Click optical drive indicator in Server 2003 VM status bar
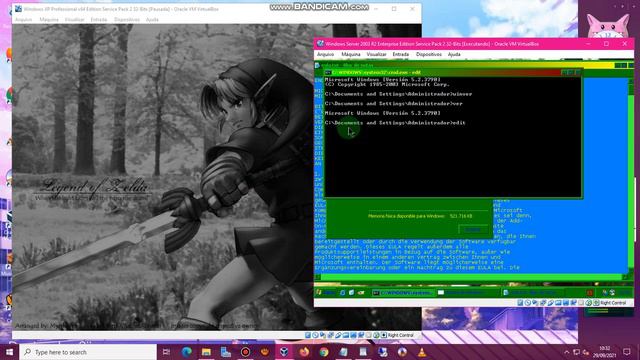 [x=528, y=303]
